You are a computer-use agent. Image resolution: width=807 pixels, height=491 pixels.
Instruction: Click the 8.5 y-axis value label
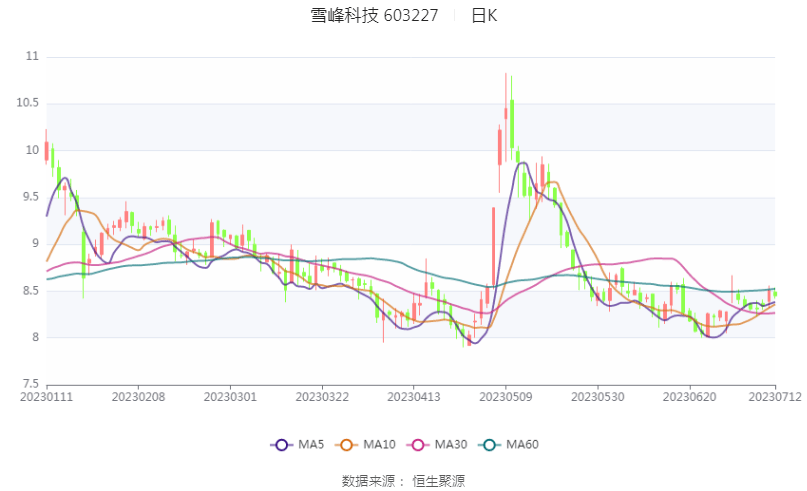(30, 291)
